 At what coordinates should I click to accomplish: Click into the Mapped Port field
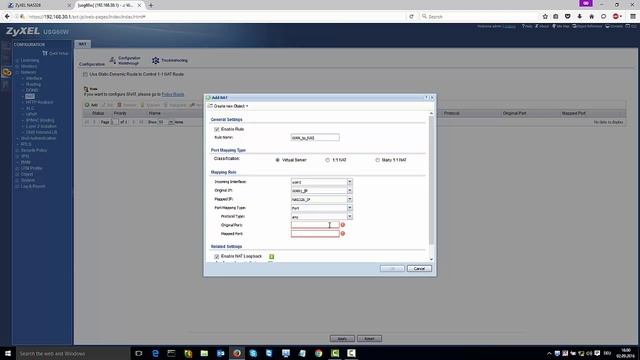point(315,233)
